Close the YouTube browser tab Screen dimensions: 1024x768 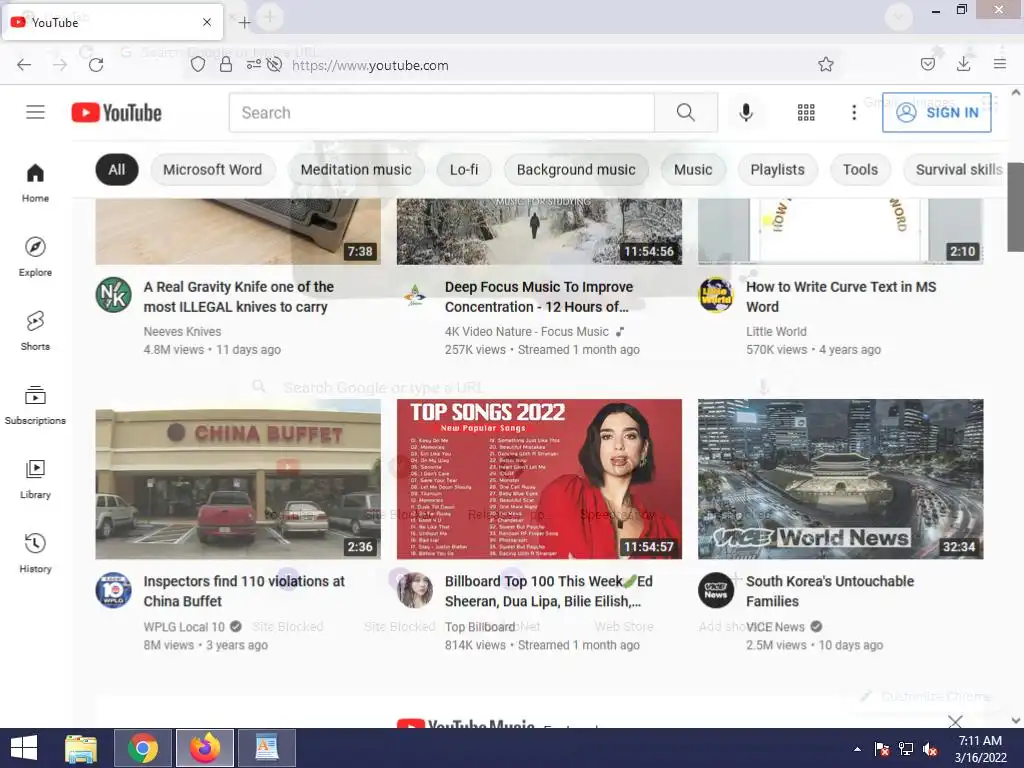pos(207,22)
